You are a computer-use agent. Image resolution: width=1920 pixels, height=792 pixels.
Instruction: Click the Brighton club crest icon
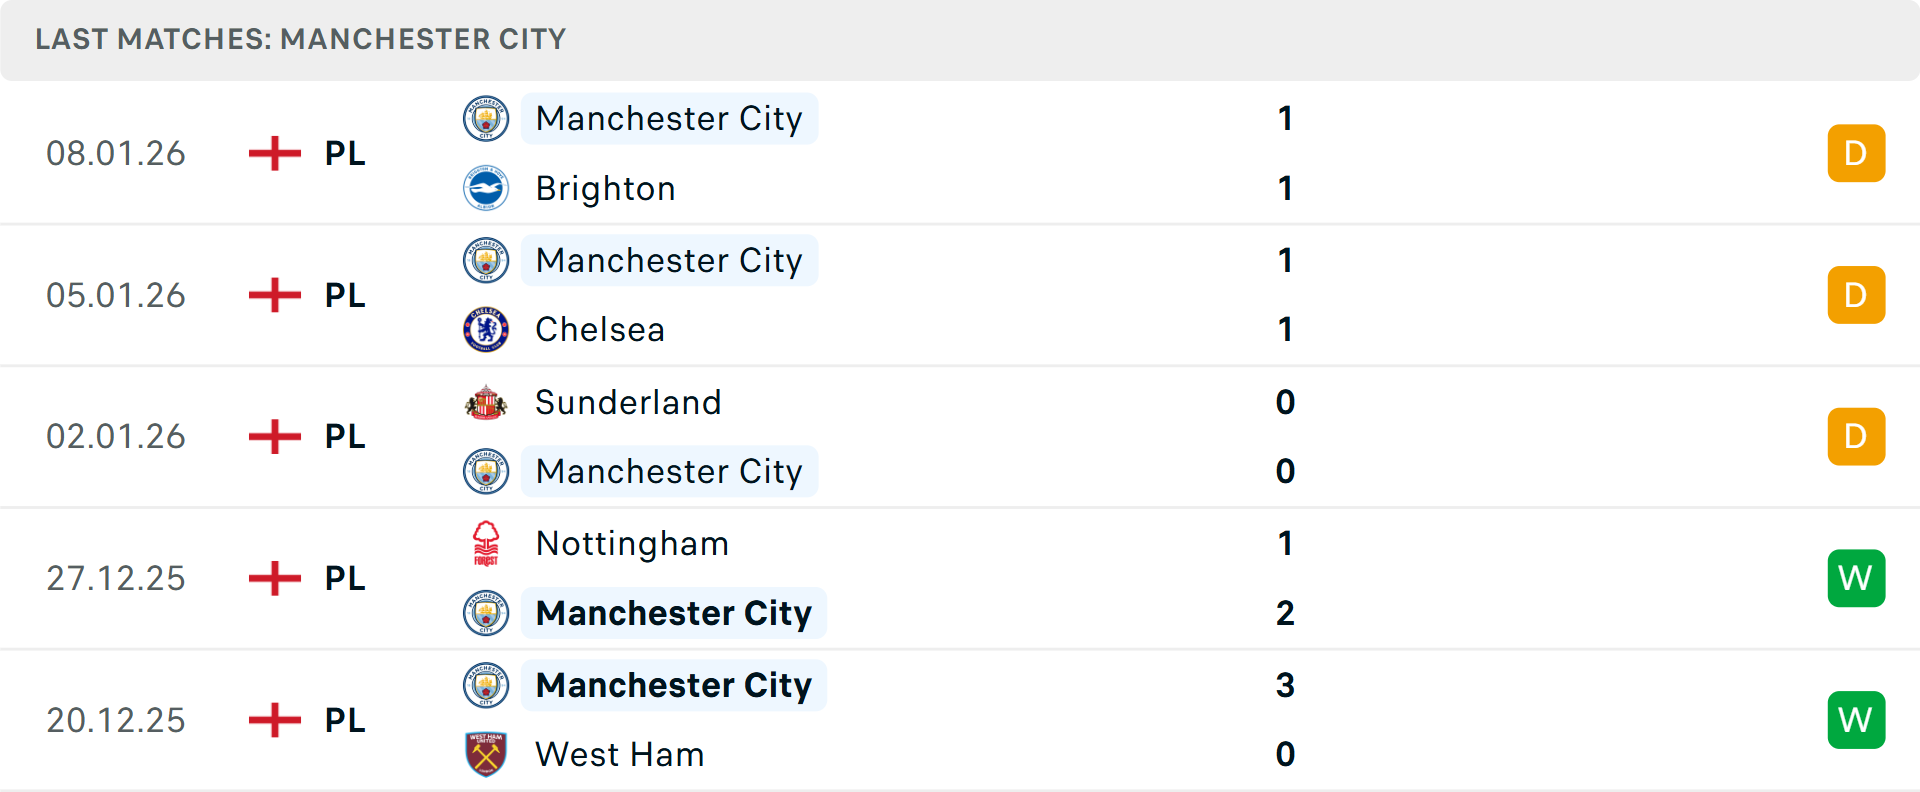486,188
